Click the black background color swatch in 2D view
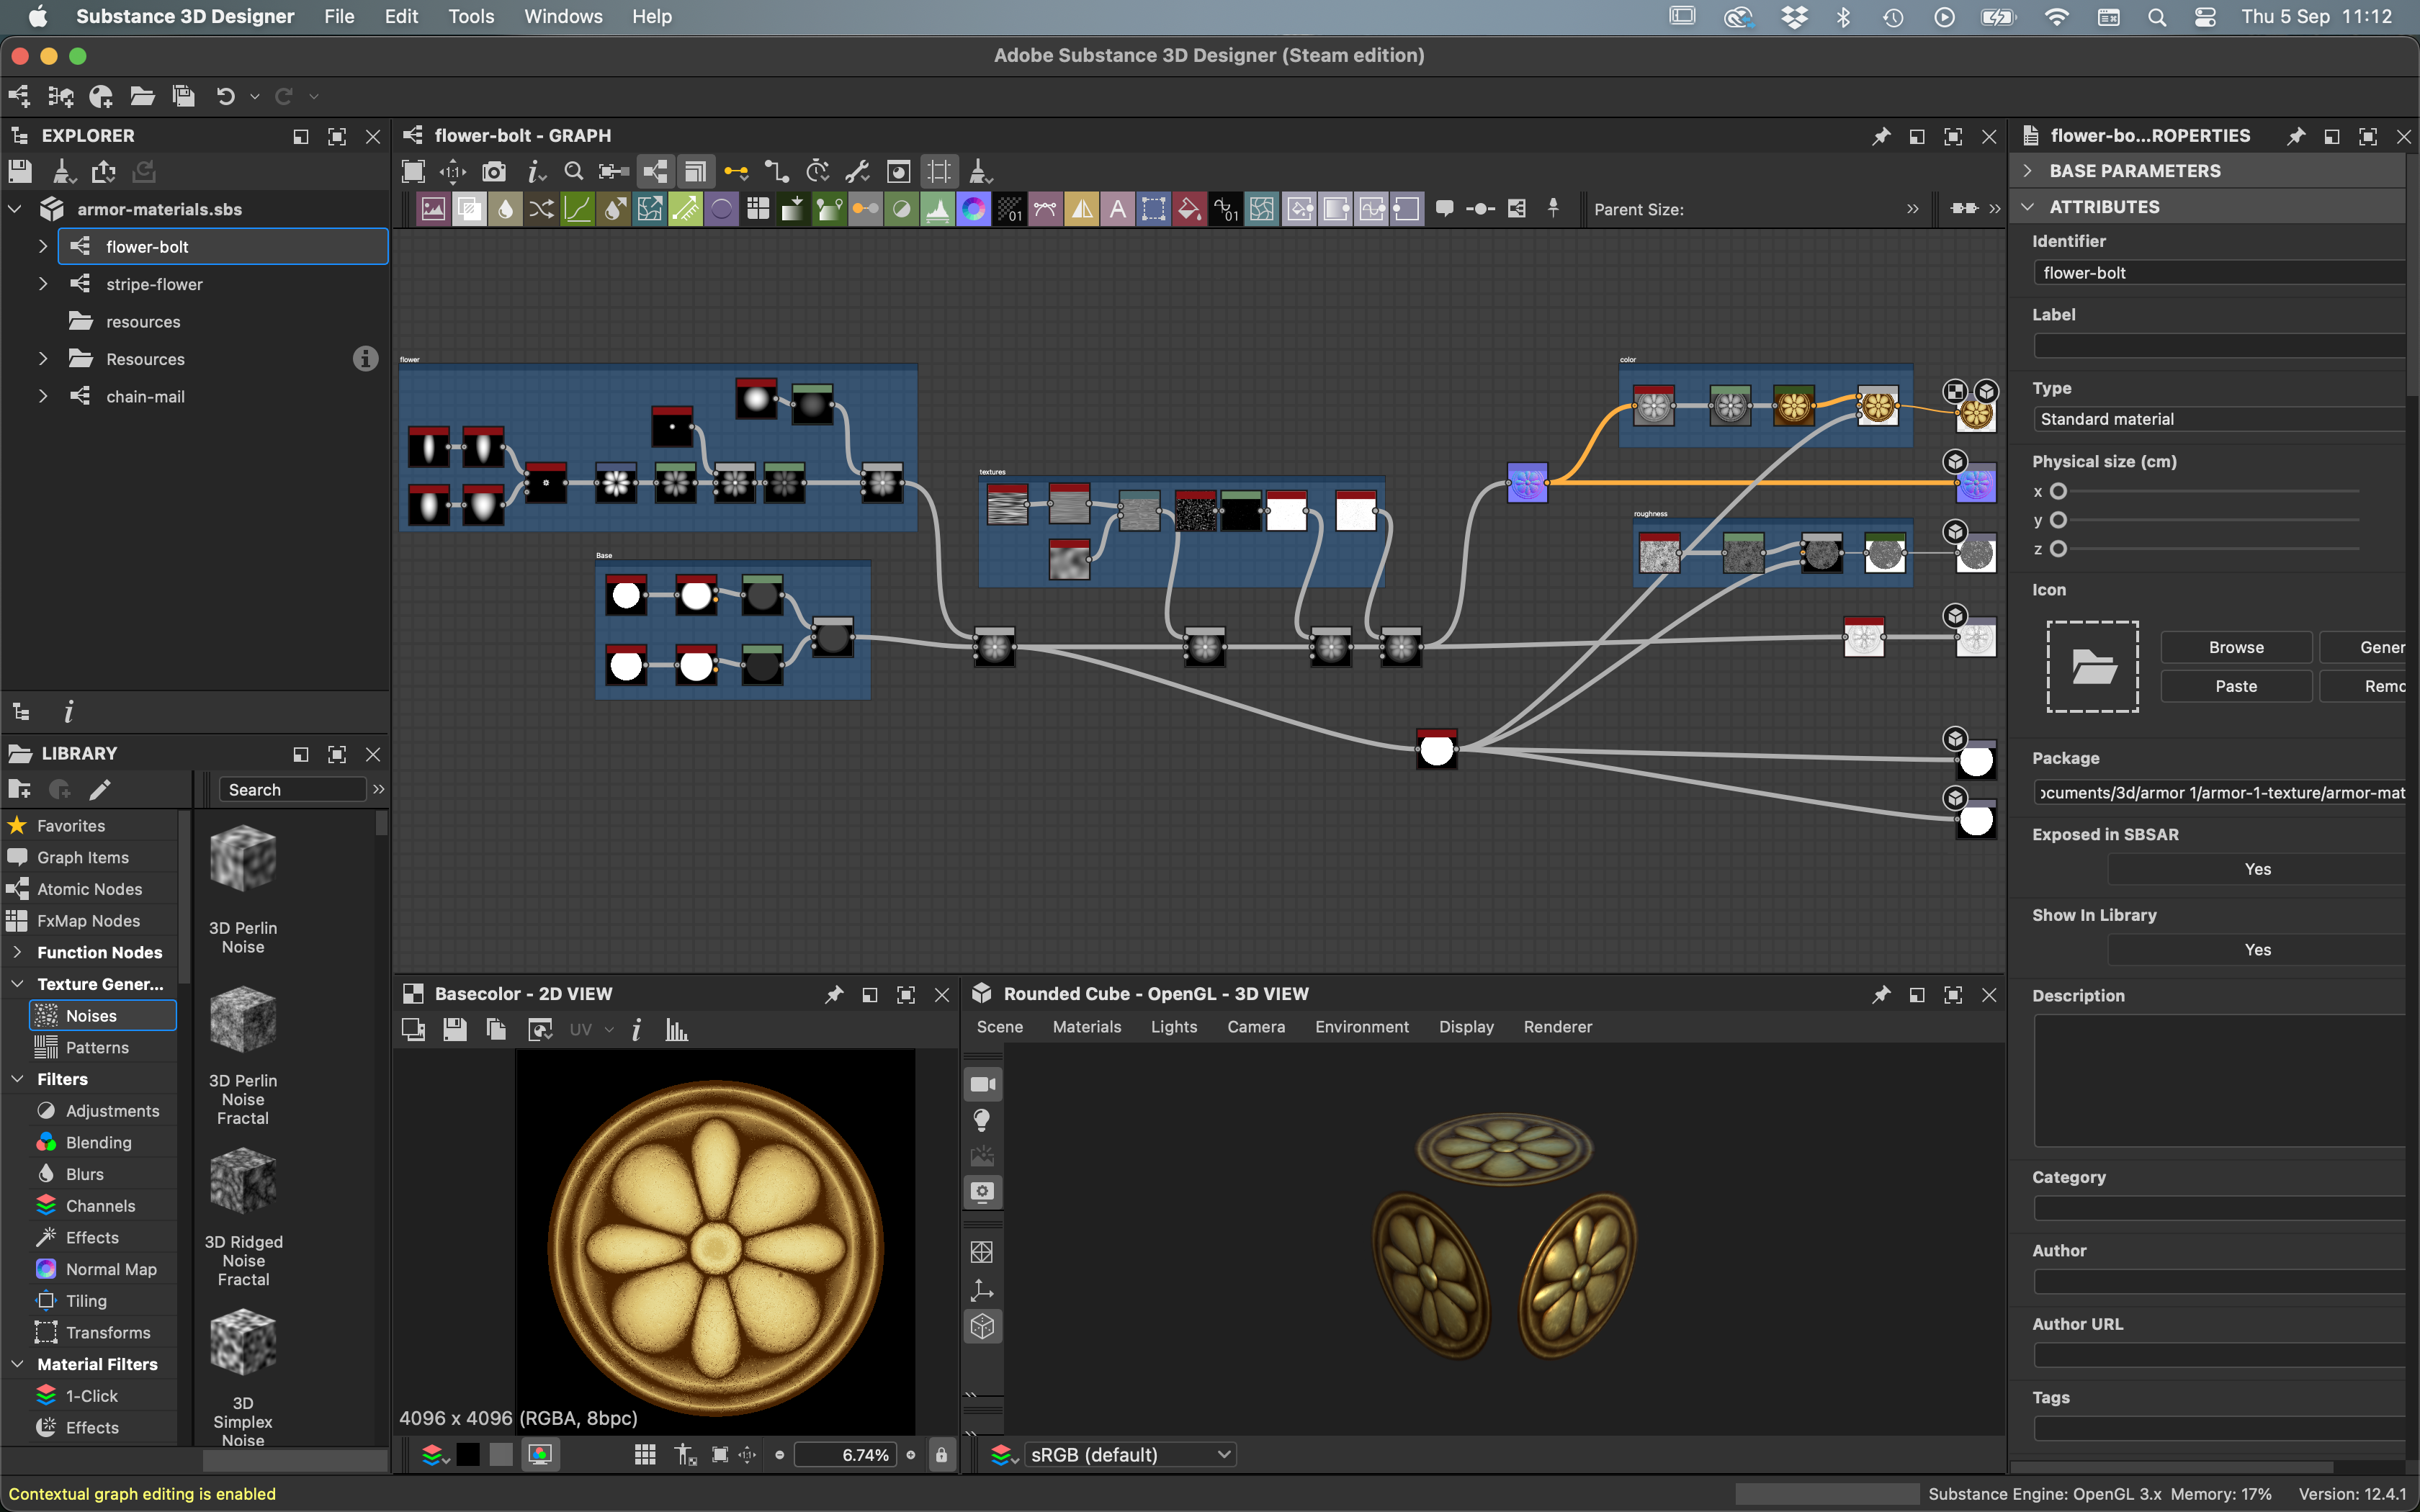 click(468, 1455)
